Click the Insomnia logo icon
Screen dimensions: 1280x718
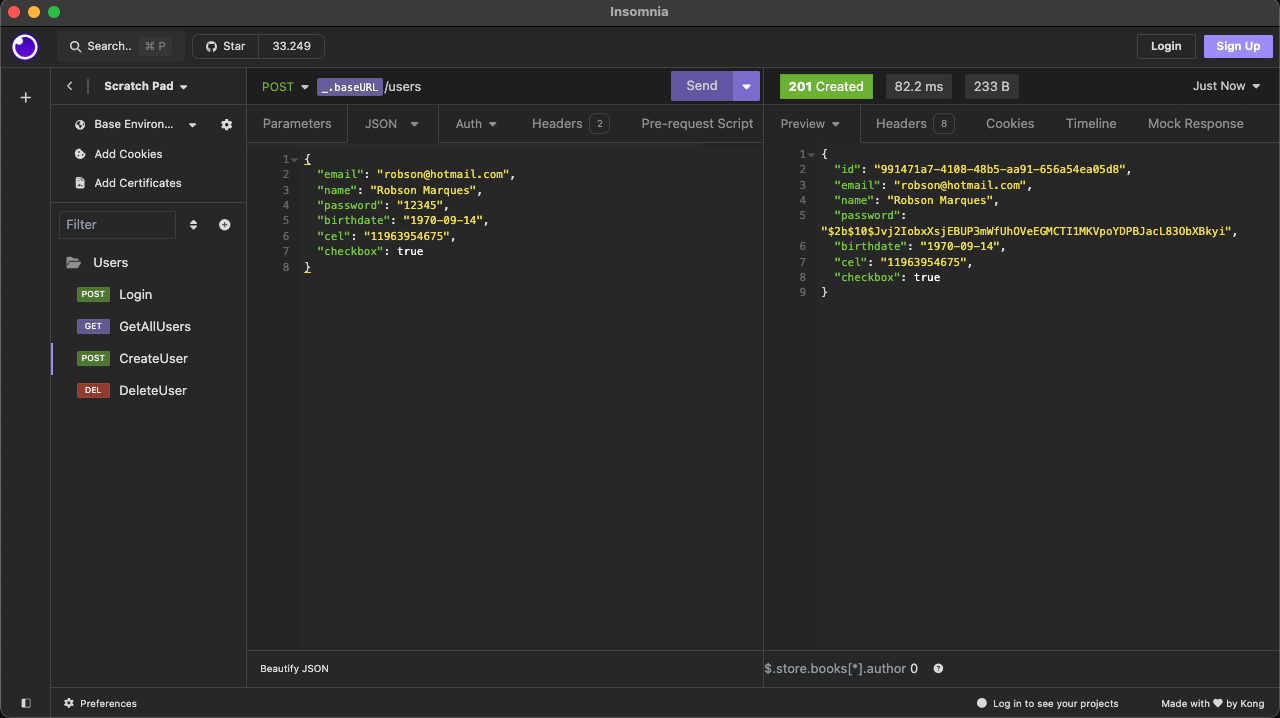(x=25, y=47)
